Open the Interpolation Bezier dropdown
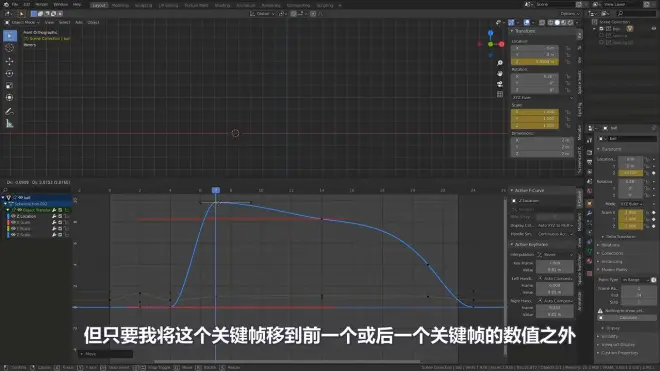 (555, 255)
